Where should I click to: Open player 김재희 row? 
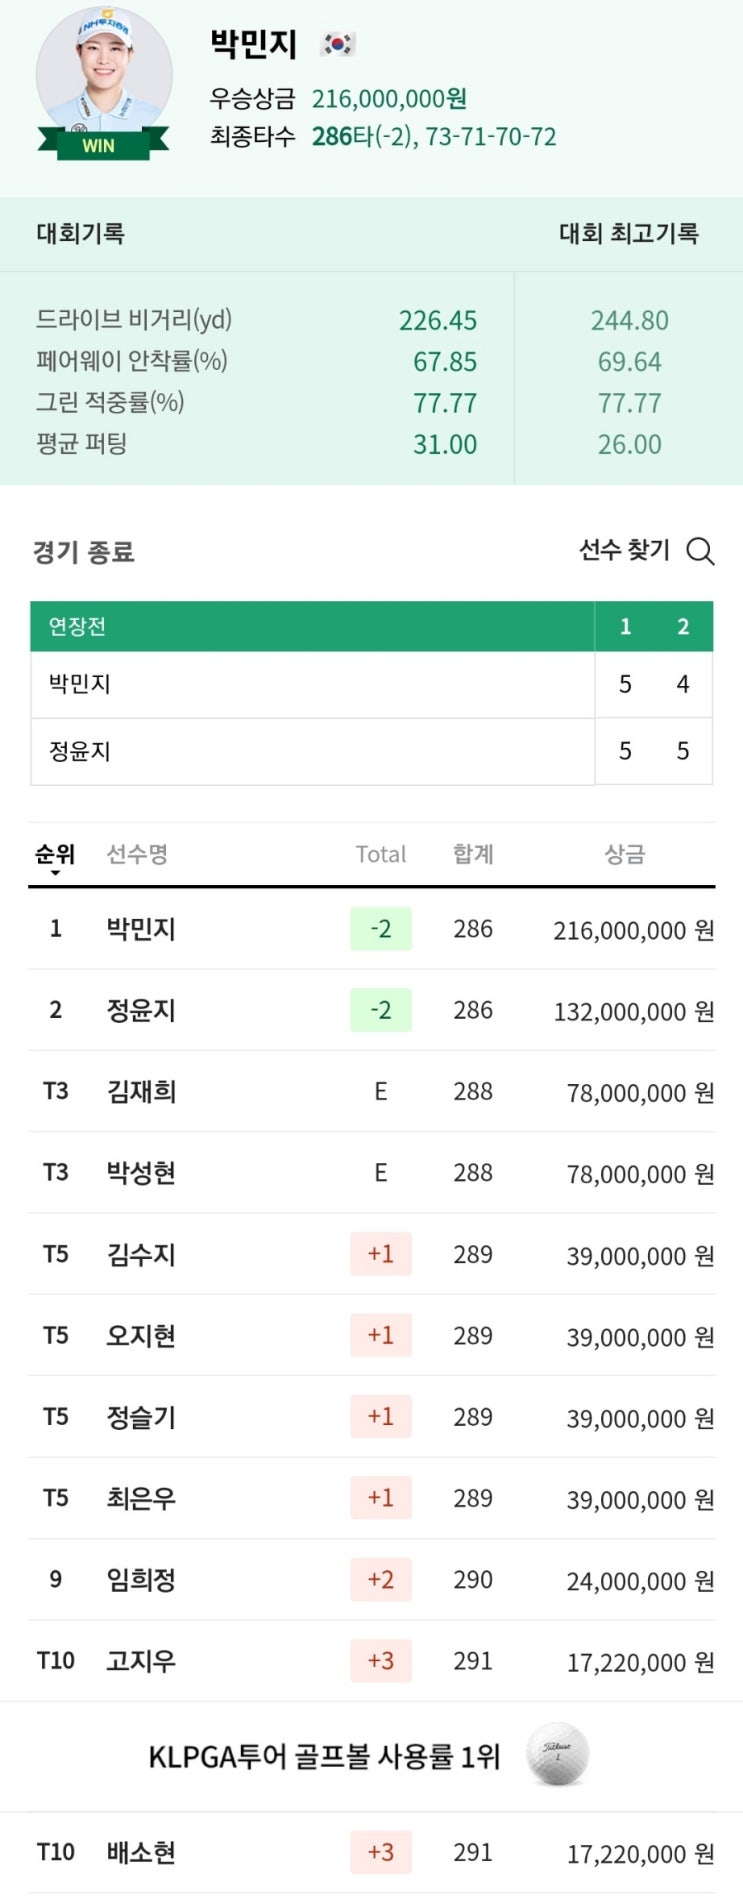[141, 1091]
